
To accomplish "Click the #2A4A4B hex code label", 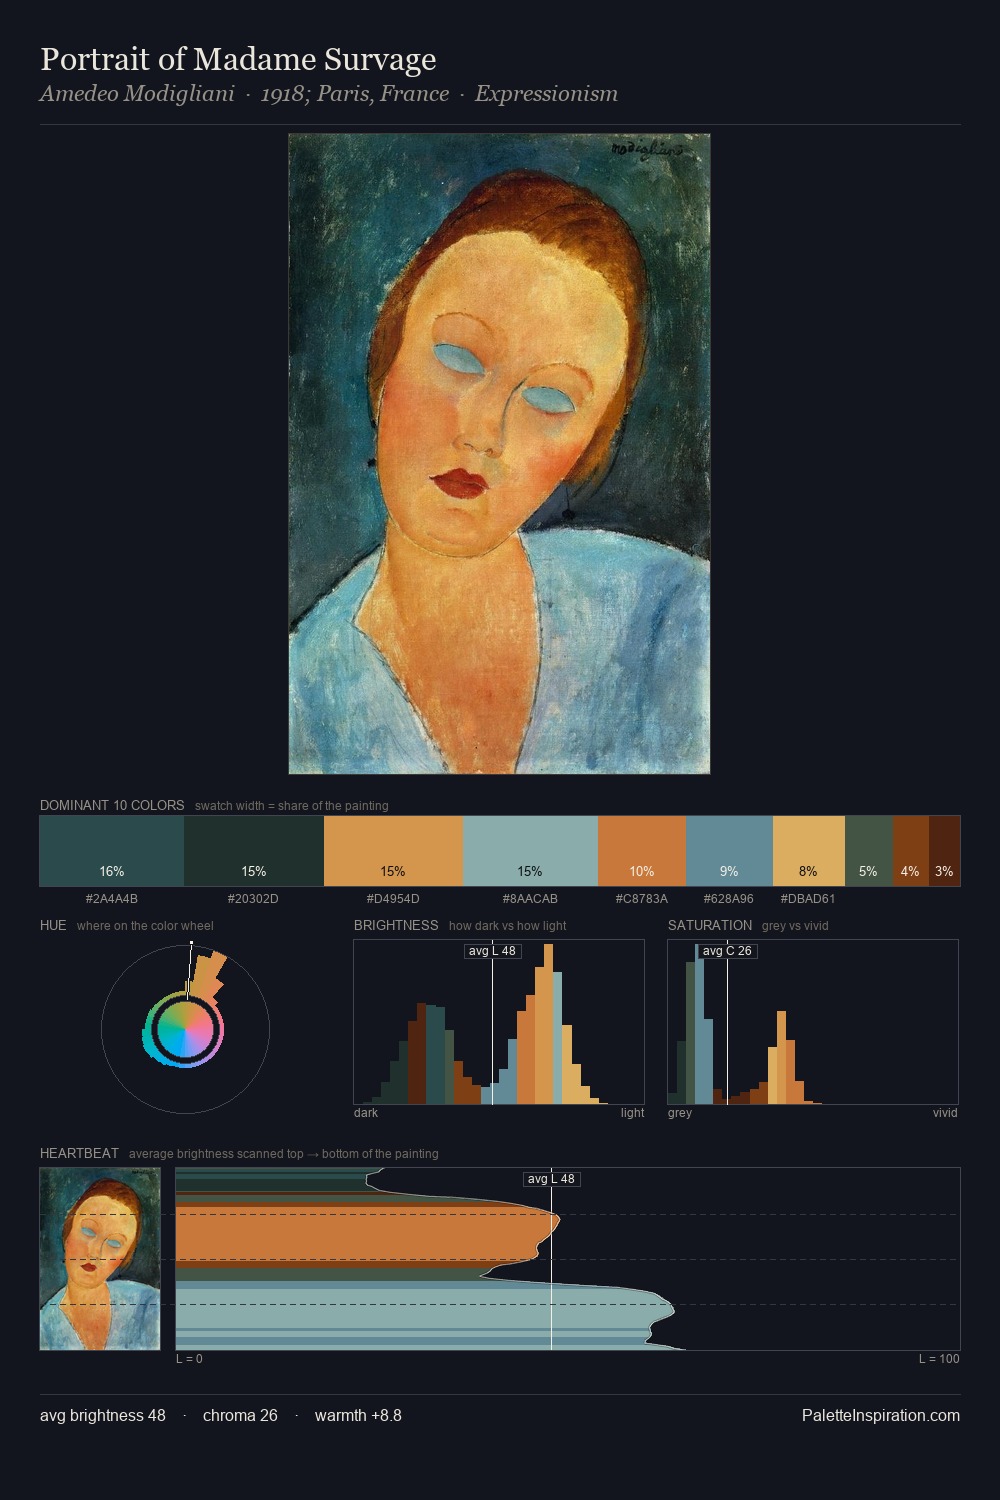I will 112,899.
